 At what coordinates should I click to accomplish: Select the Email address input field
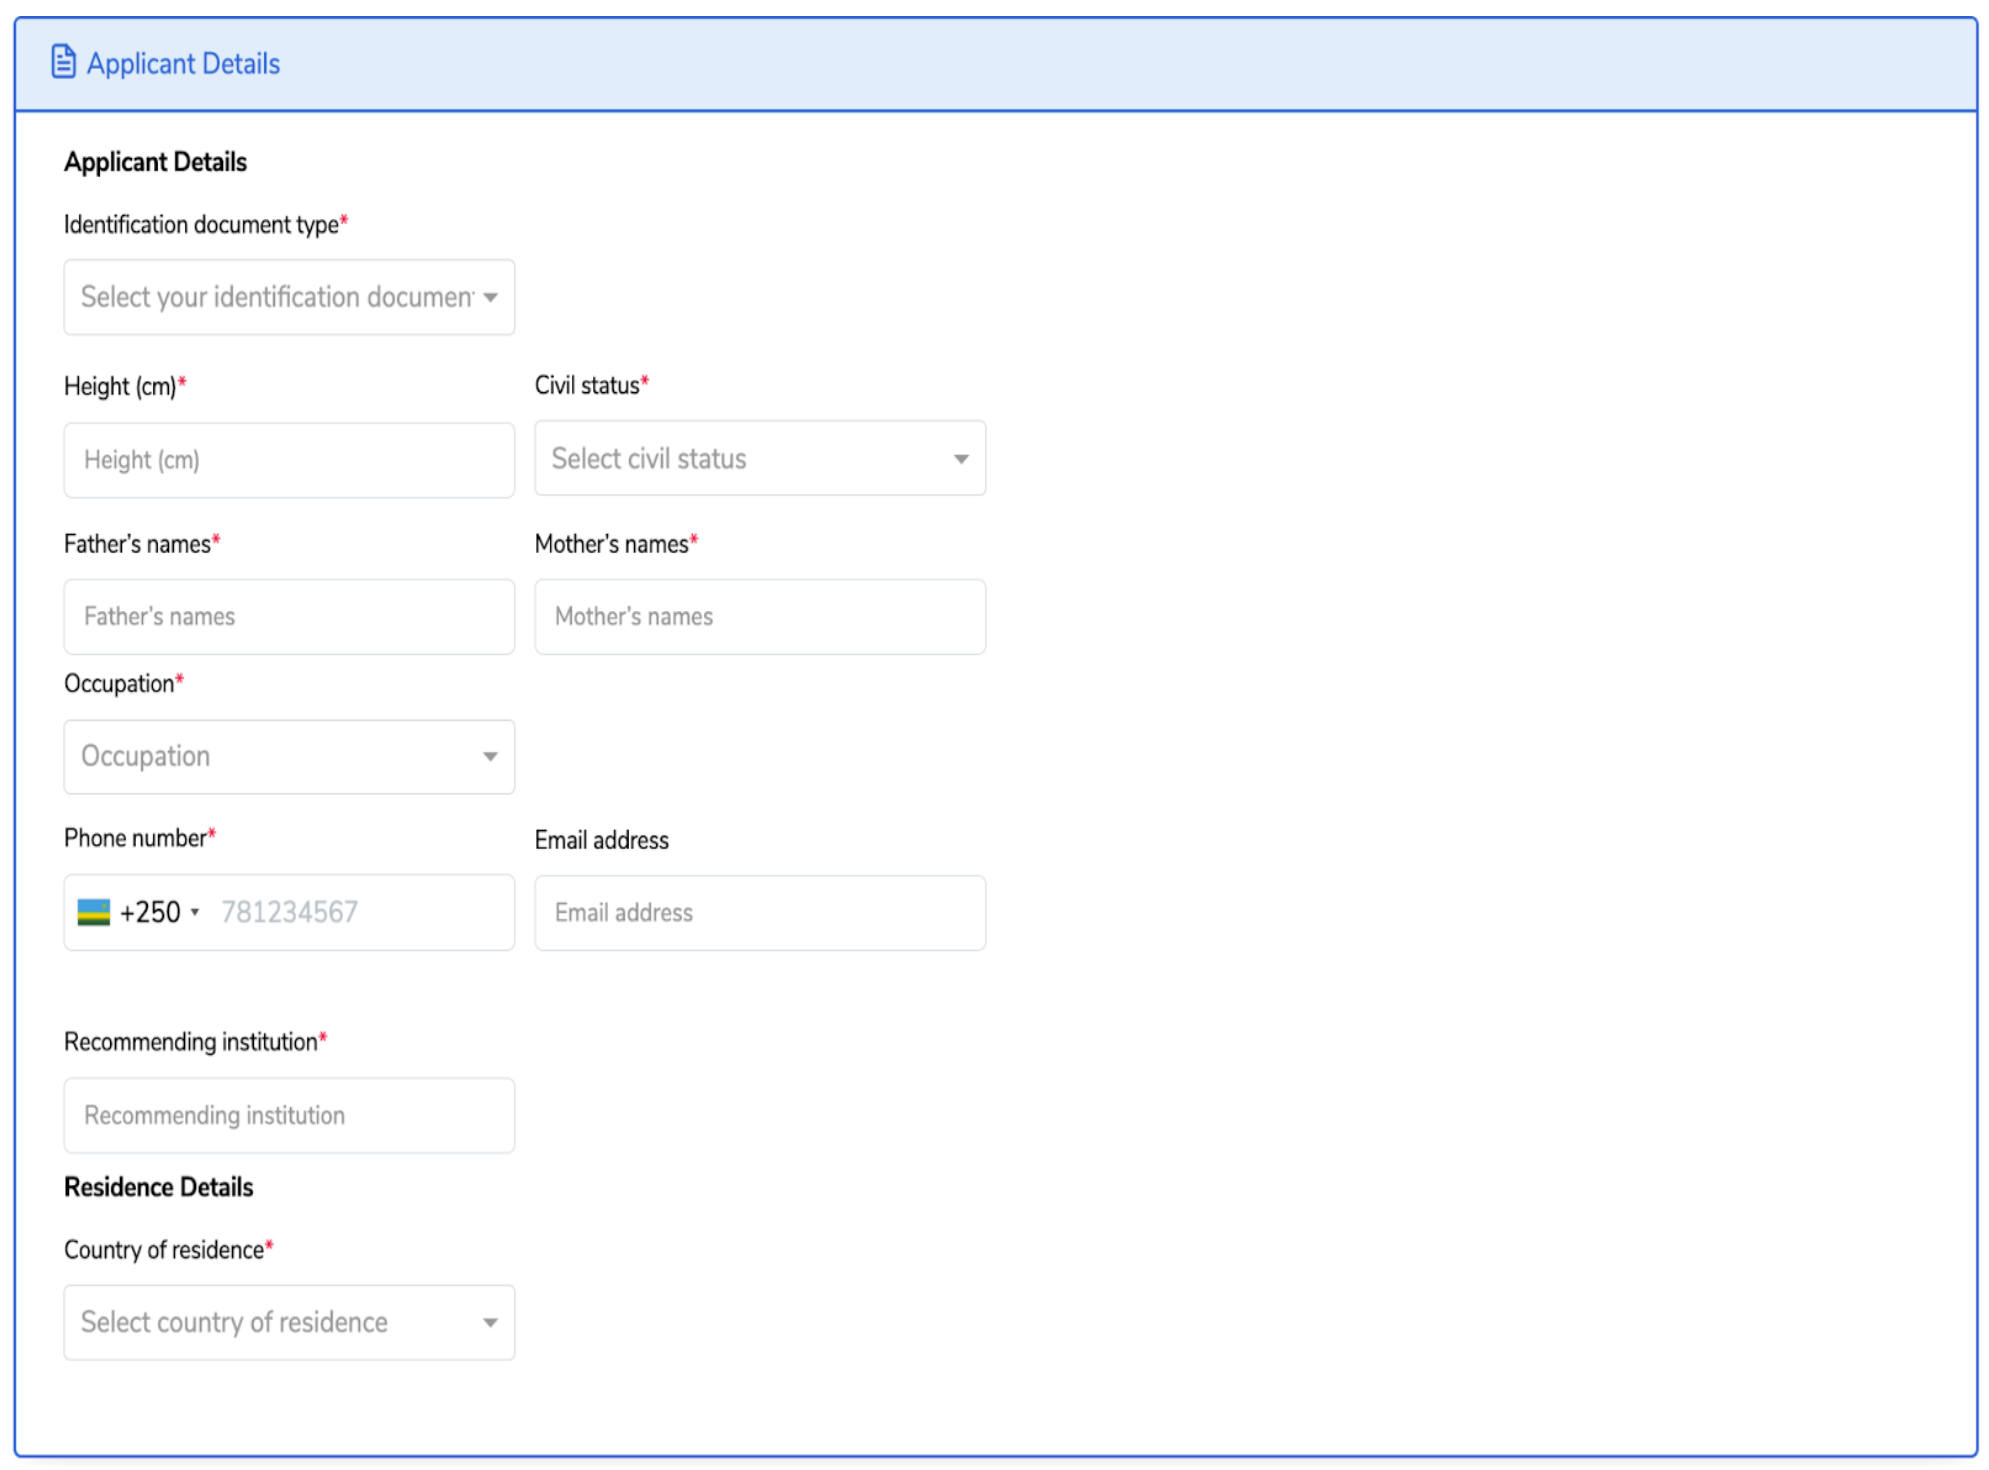tap(759, 913)
